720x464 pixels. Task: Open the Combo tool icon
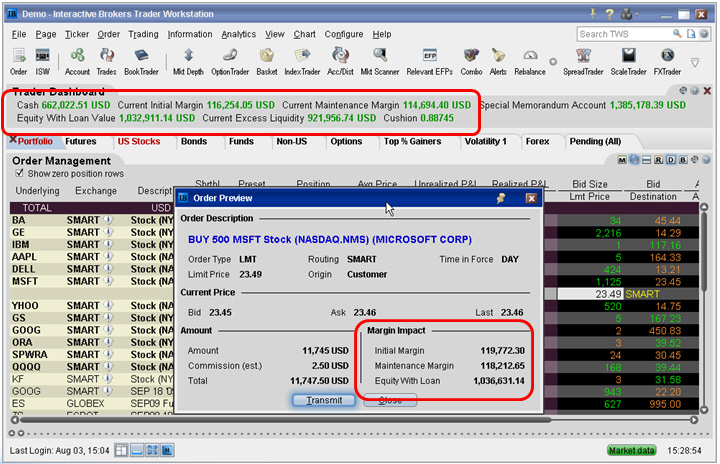[471, 62]
